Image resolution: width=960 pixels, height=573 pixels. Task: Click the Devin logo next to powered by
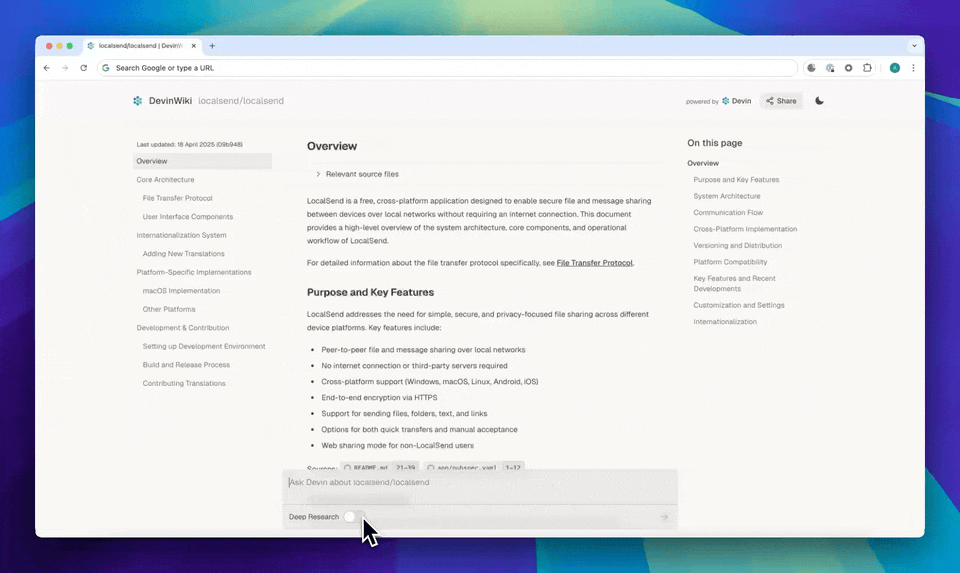pyautogui.click(x=737, y=101)
